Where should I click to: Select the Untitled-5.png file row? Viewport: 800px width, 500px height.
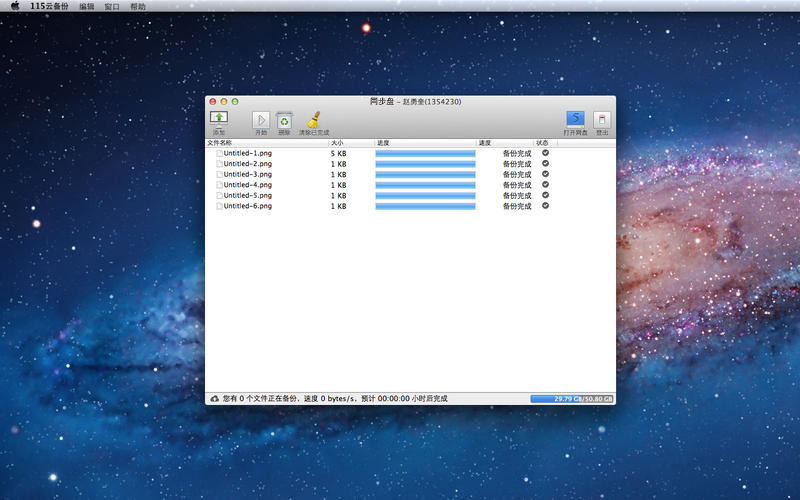point(247,195)
